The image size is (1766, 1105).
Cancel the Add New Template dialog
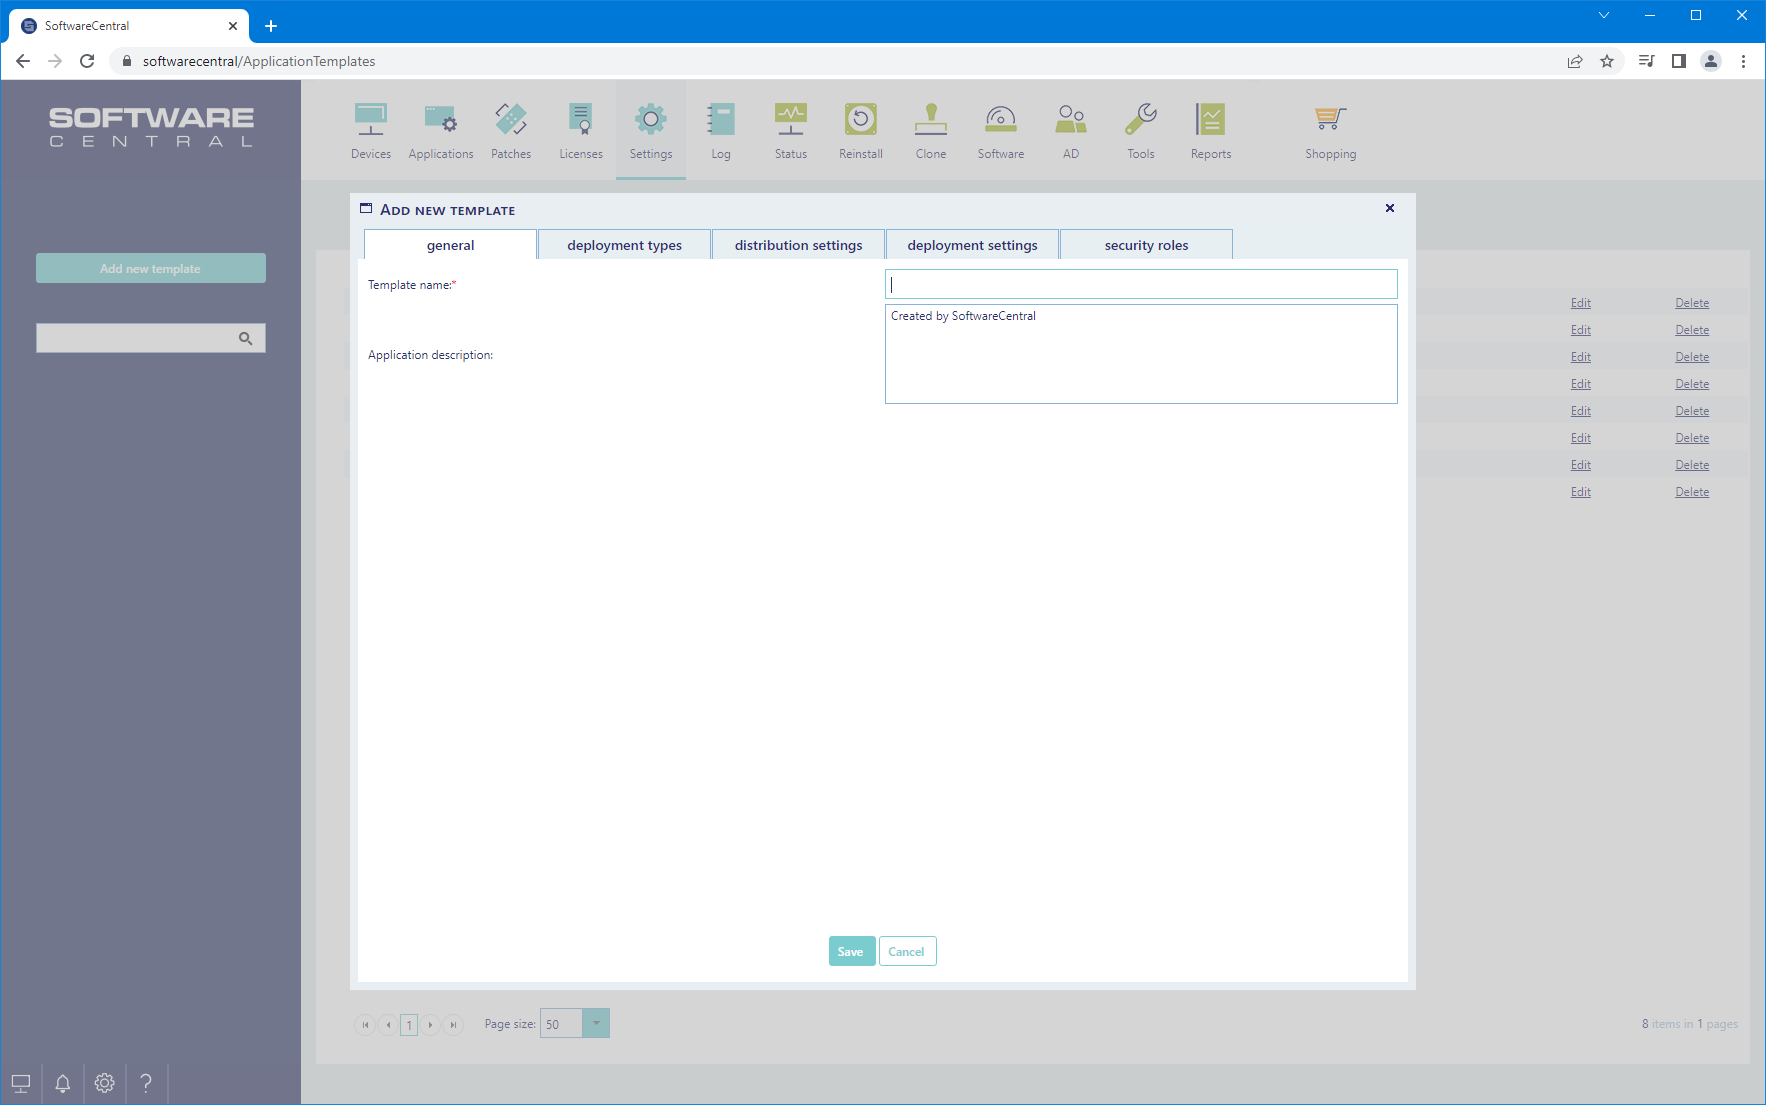[x=907, y=951]
